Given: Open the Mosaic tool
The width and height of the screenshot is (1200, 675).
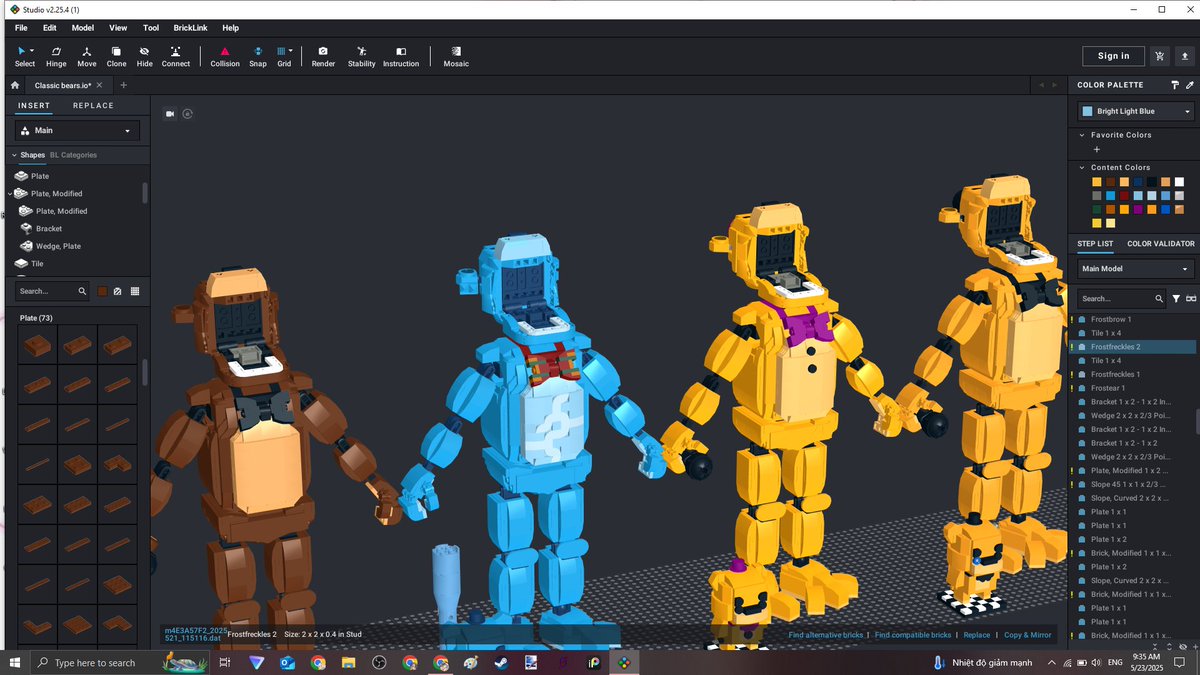Looking at the screenshot, I should (456, 56).
